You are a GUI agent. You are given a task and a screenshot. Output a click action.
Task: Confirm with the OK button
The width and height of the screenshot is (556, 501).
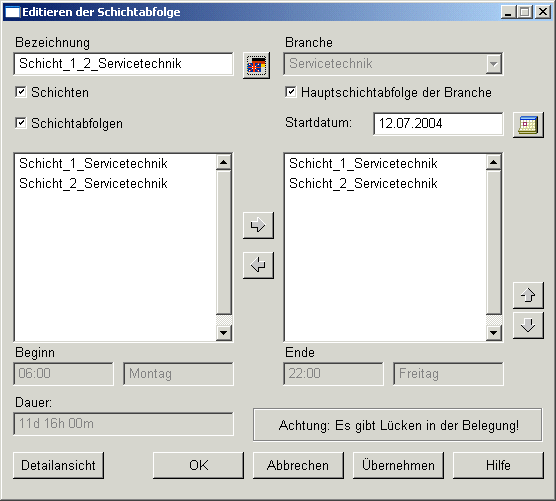pos(199,465)
